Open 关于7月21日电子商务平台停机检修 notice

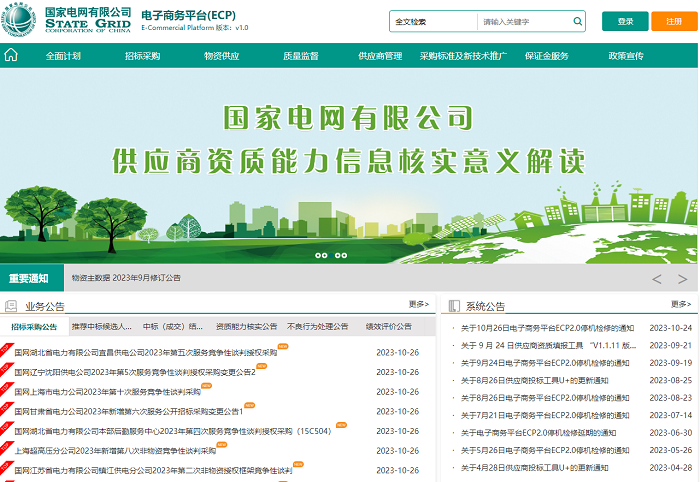pos(545,415)
